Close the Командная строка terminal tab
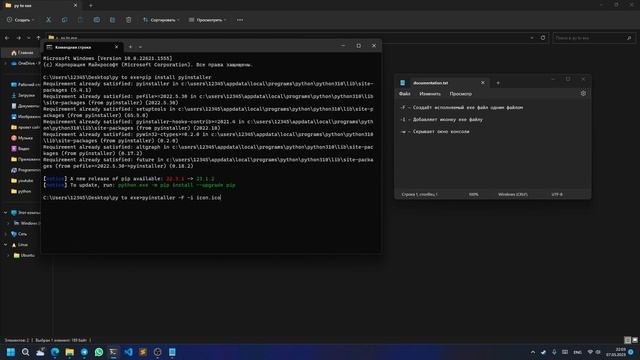 point(116,47)
